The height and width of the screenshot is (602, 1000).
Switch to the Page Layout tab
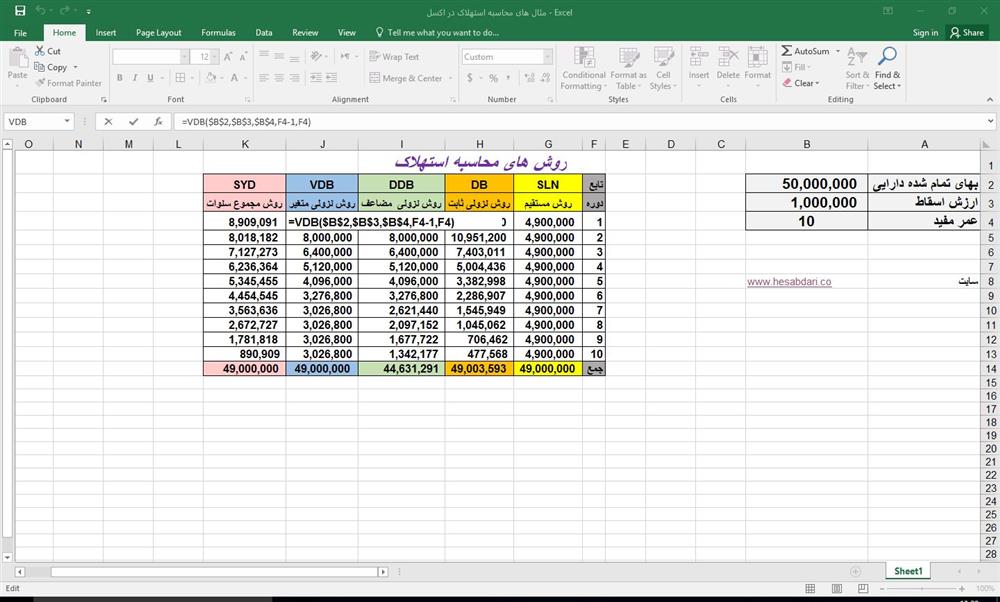coord(158,32)
